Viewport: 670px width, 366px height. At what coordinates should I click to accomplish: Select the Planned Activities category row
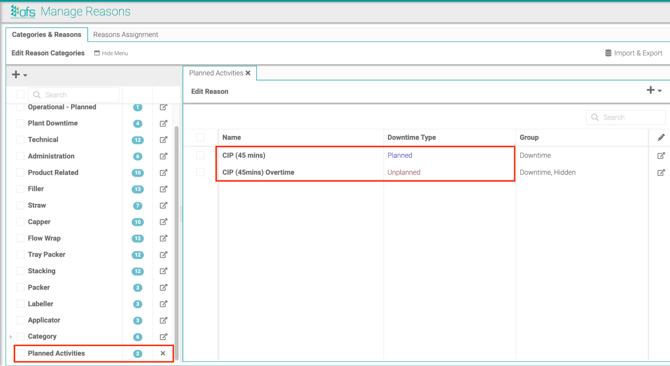pyautogui.click(x=56, y=353)
